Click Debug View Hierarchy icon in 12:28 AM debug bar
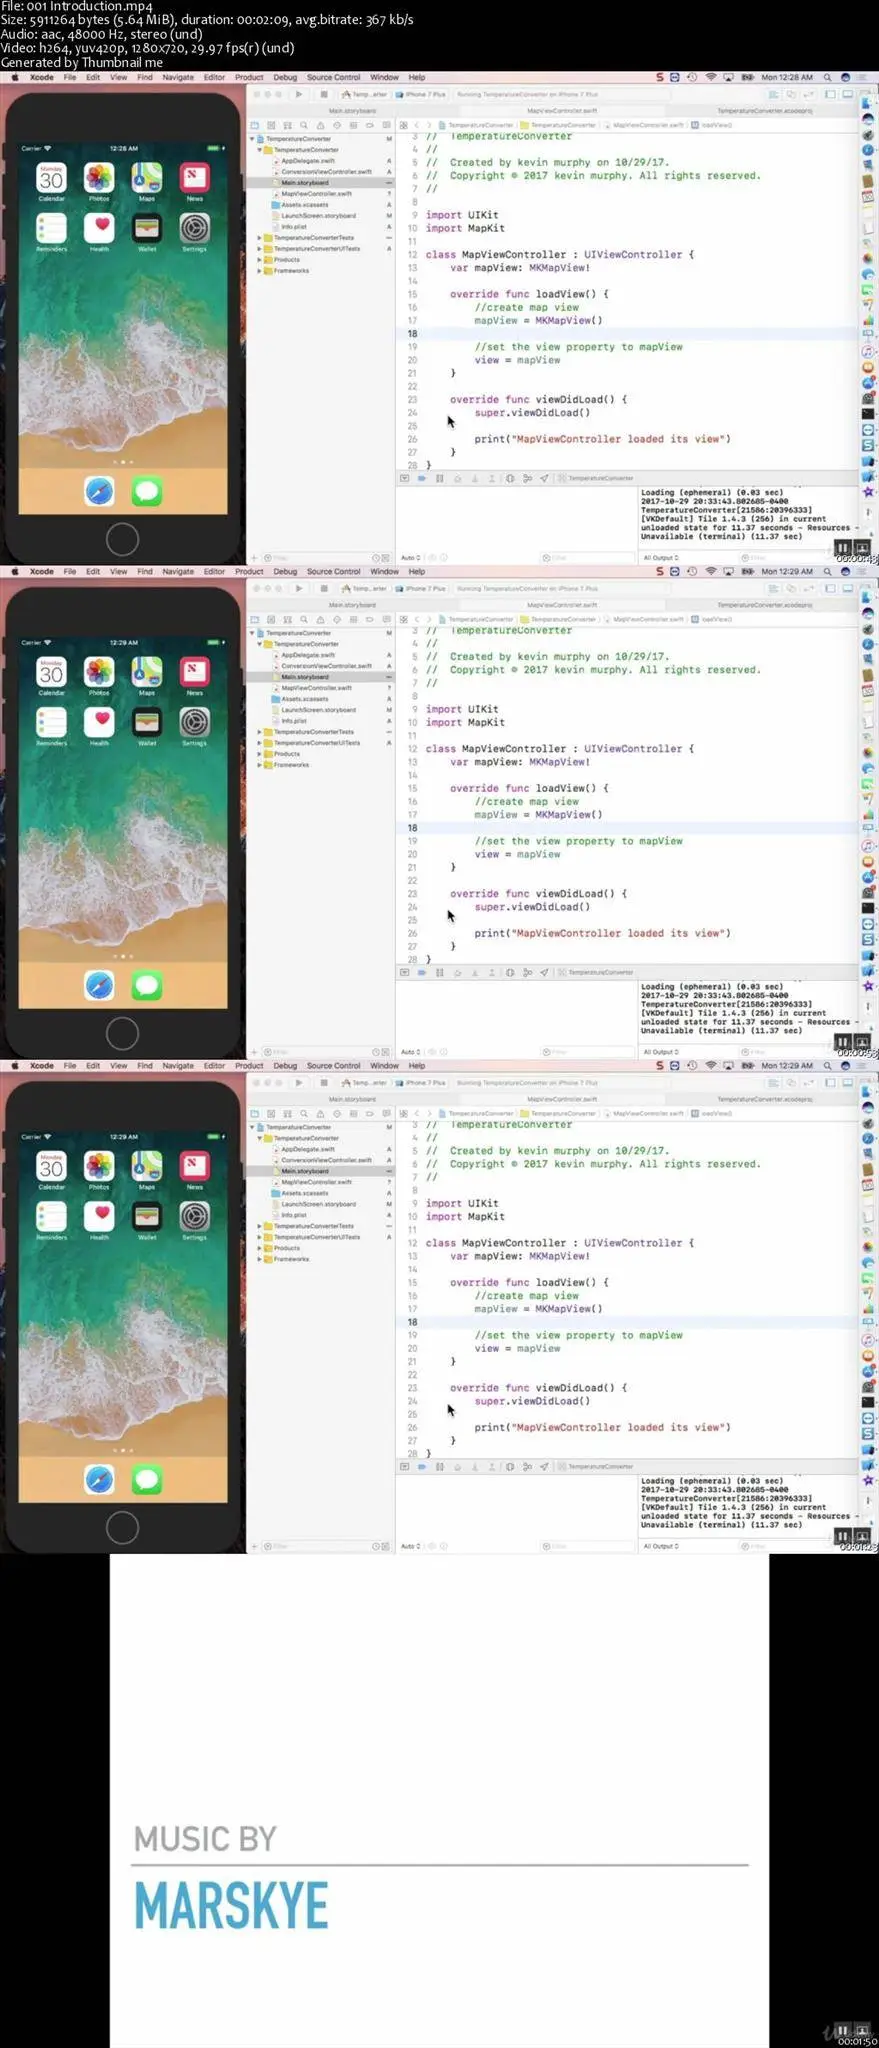Screen dimensions: 879x2048 pos(510,478)
